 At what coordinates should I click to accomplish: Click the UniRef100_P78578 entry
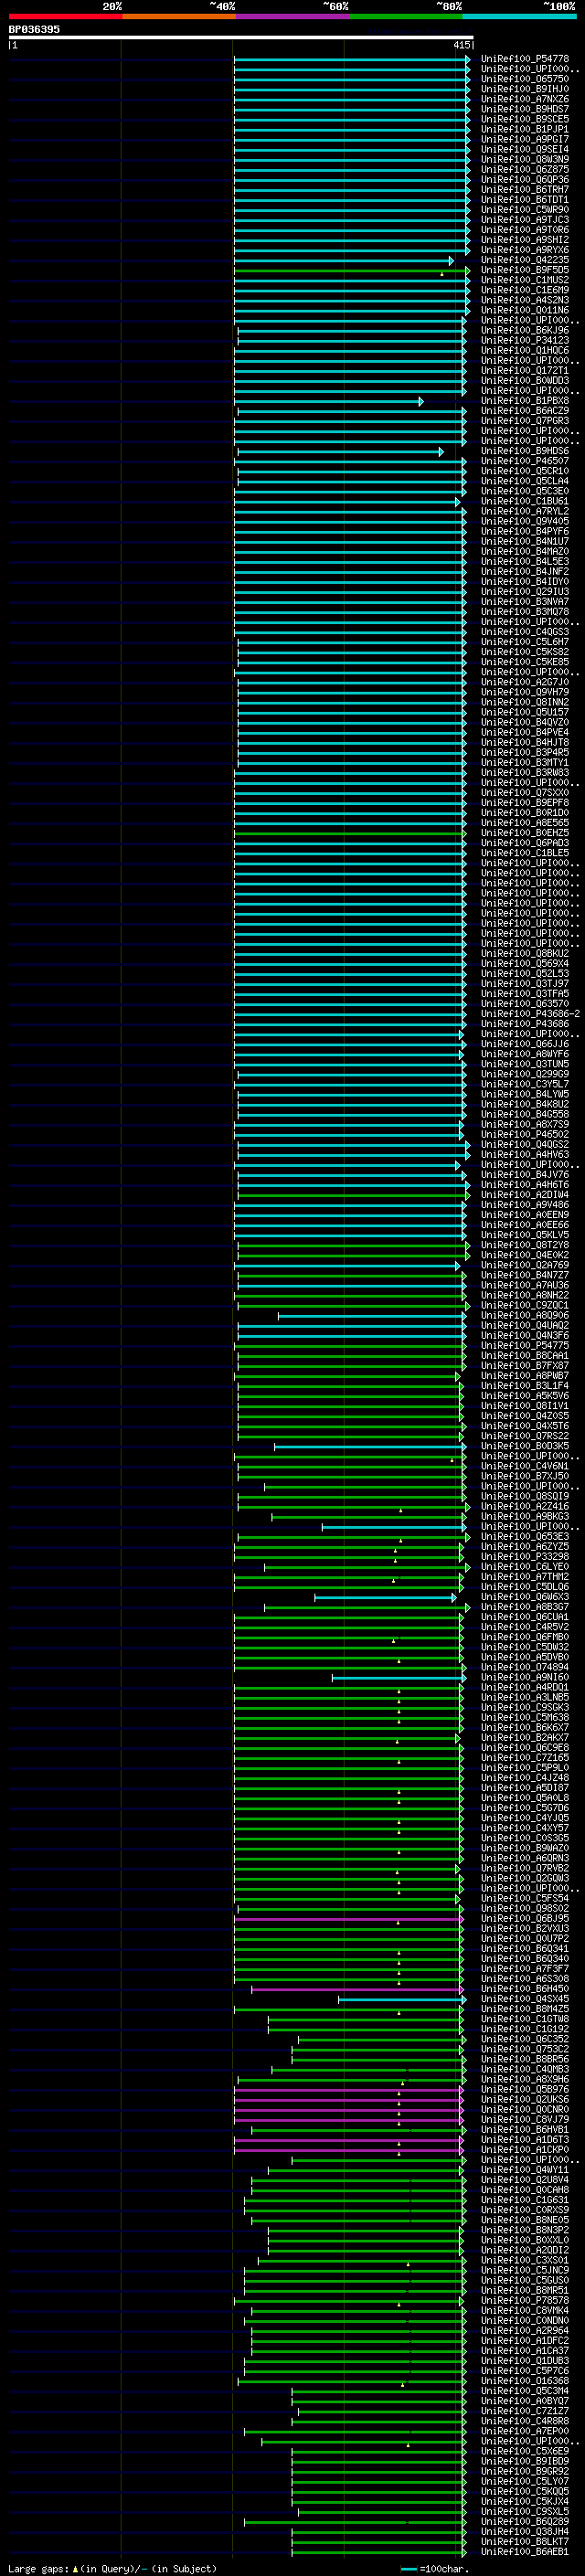pyautogui.click(x=525, y=2301)
